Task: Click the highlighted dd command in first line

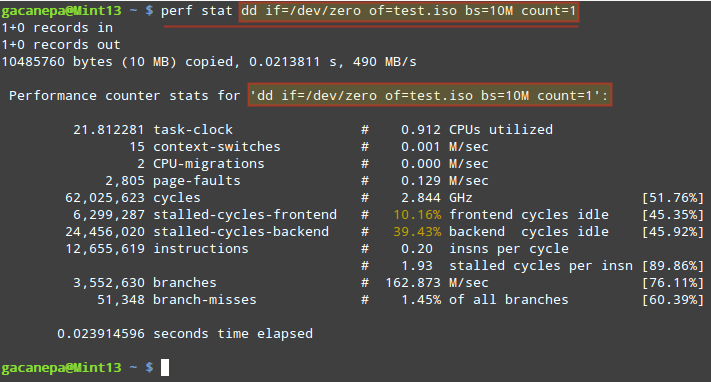Action: pos(409,11)
